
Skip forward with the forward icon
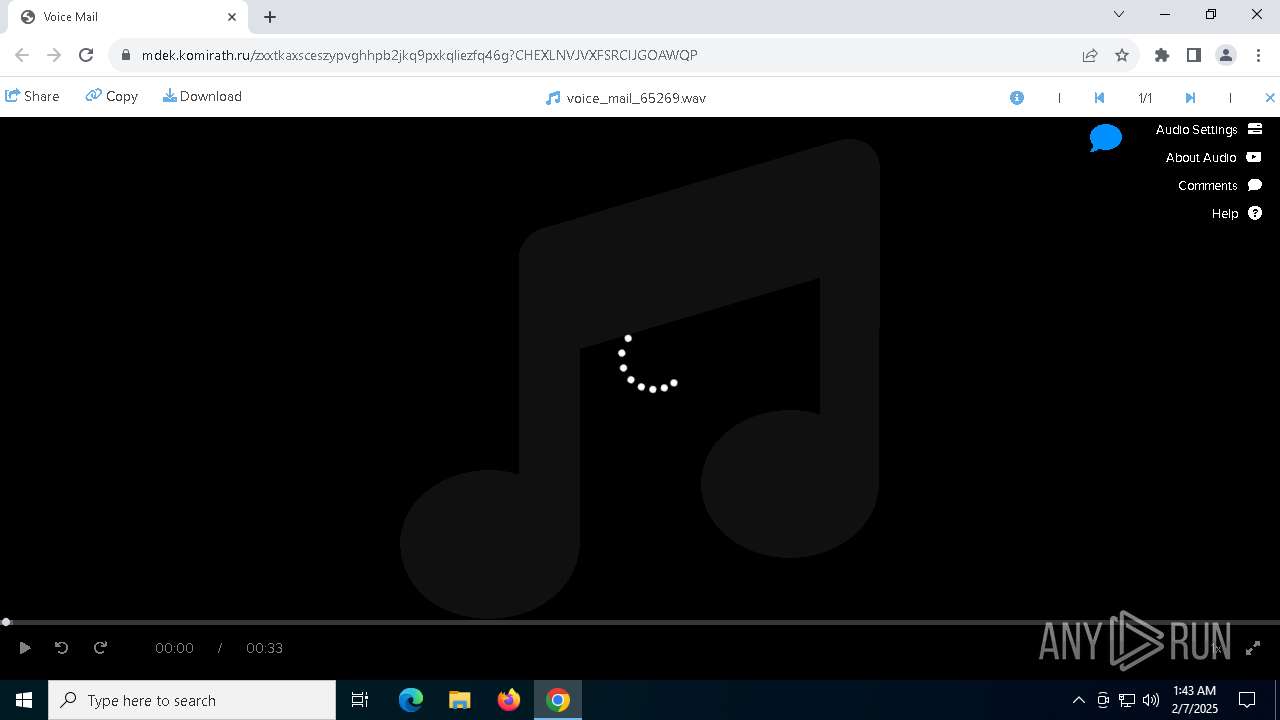coord(100,648)
